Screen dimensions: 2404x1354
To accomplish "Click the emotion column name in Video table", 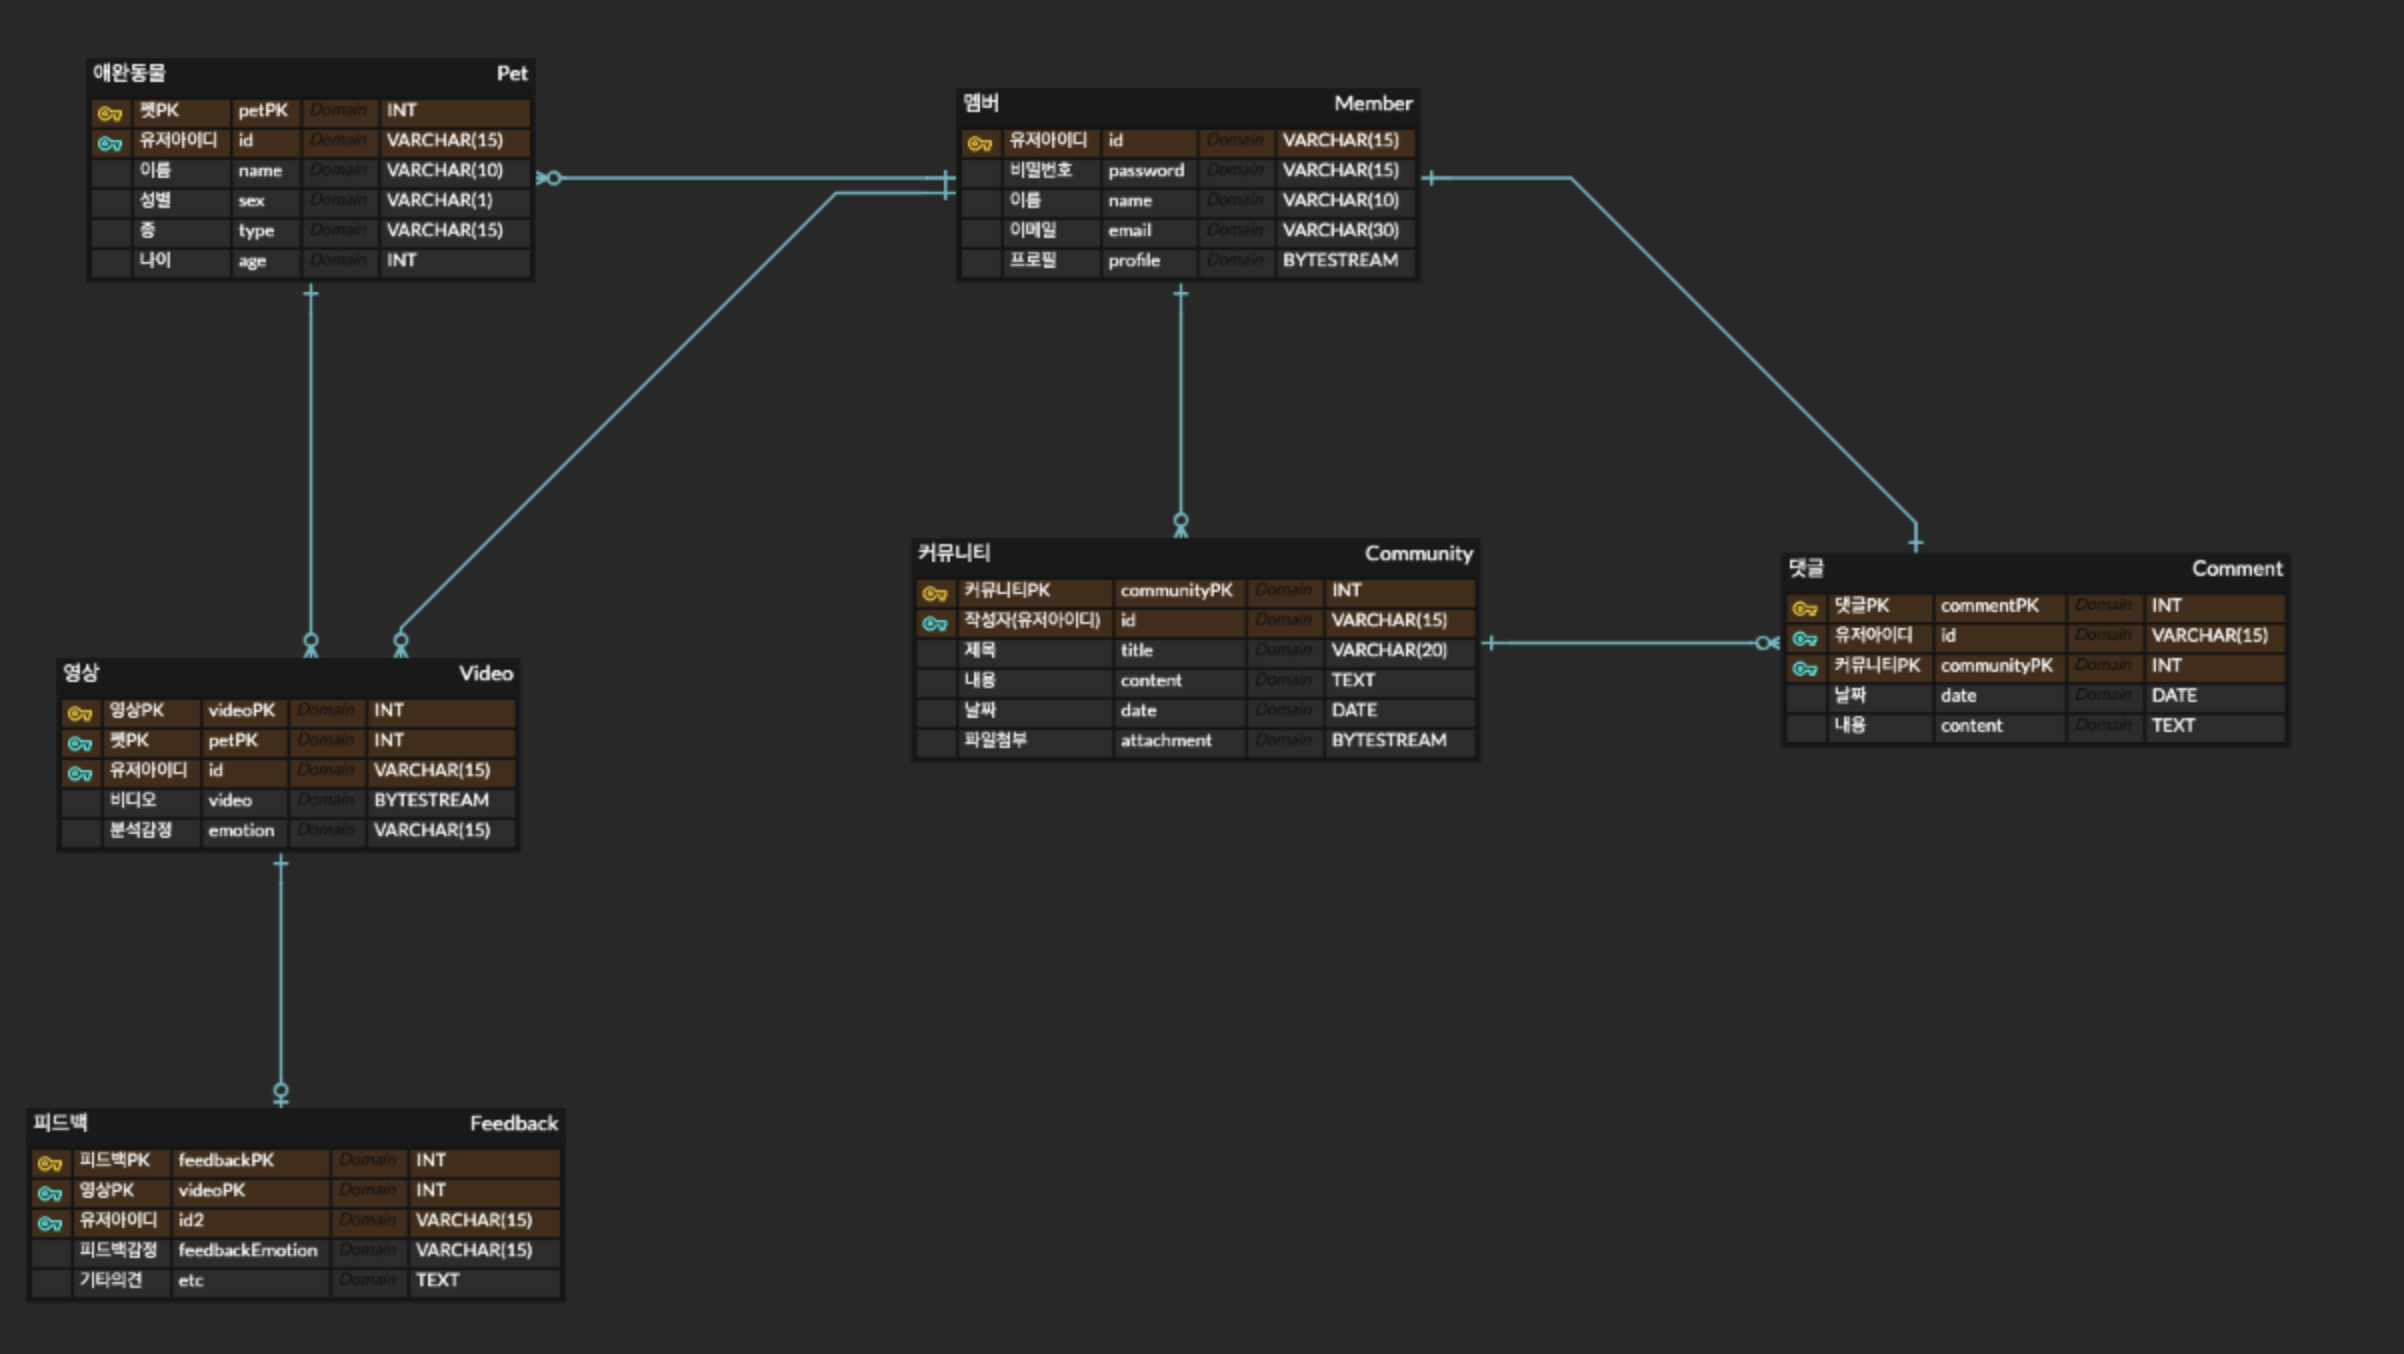I will click(x=241, y=830).
